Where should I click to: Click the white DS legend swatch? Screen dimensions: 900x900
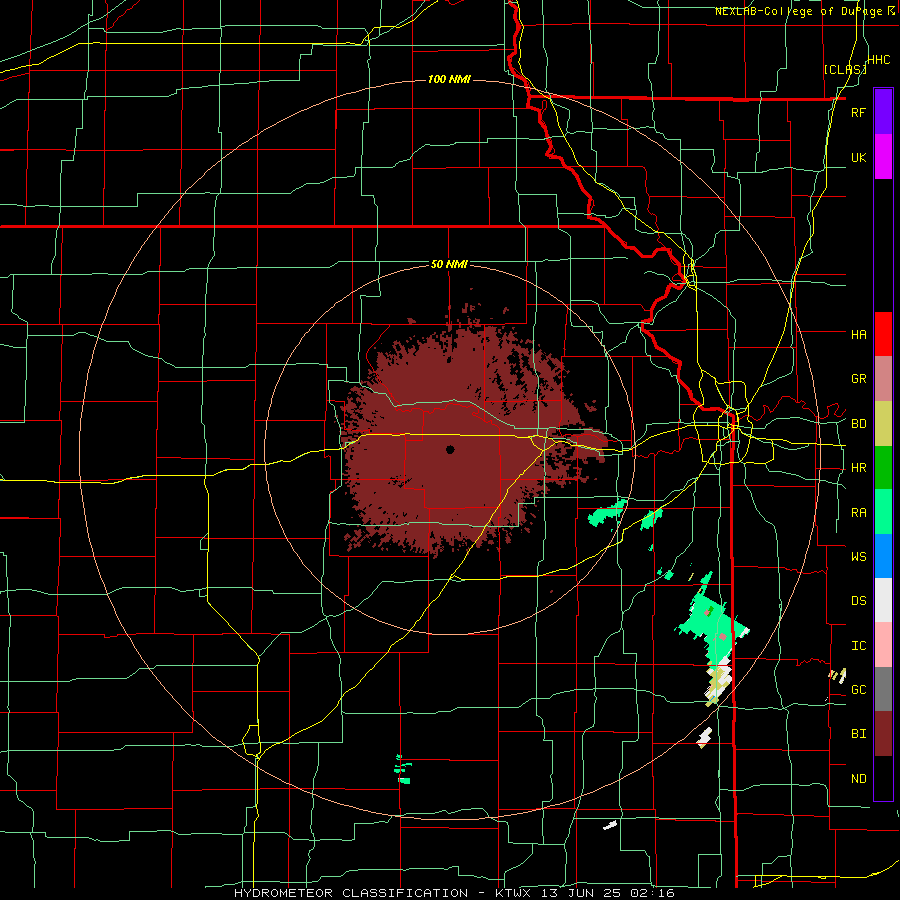[883, 600]
